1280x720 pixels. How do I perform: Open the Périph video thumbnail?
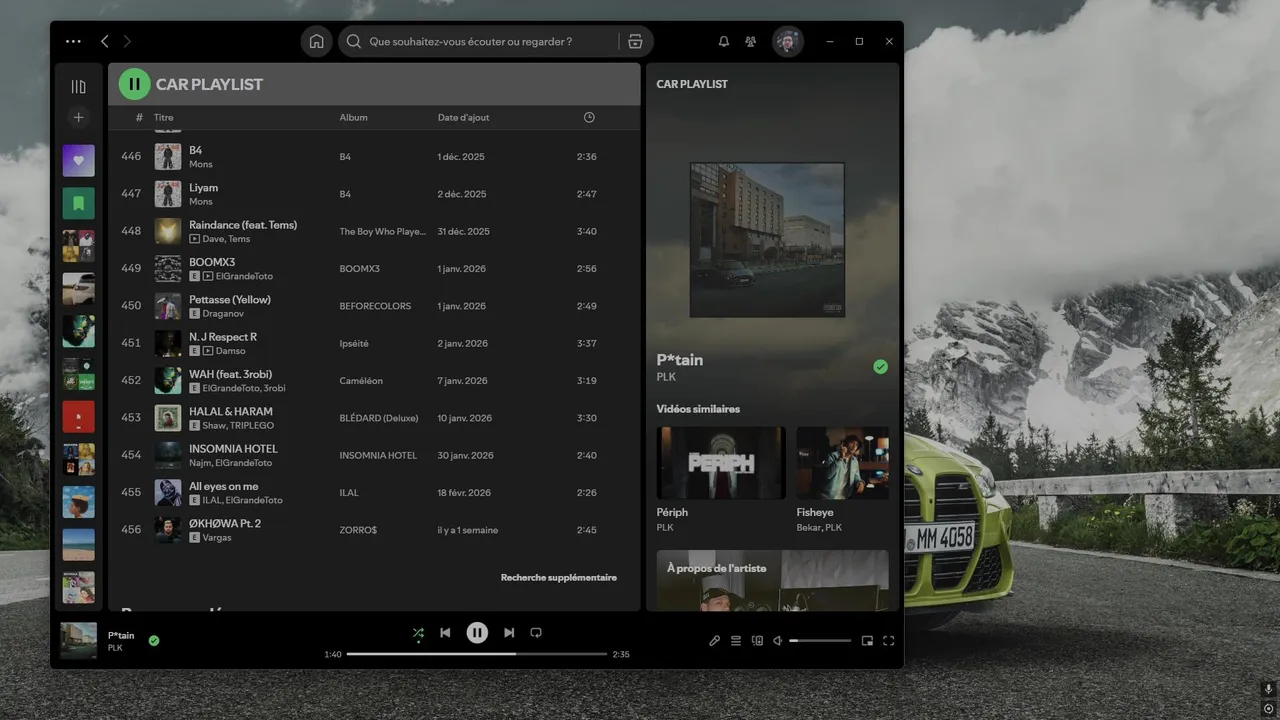pyautogui.click(x=721, y=463)
